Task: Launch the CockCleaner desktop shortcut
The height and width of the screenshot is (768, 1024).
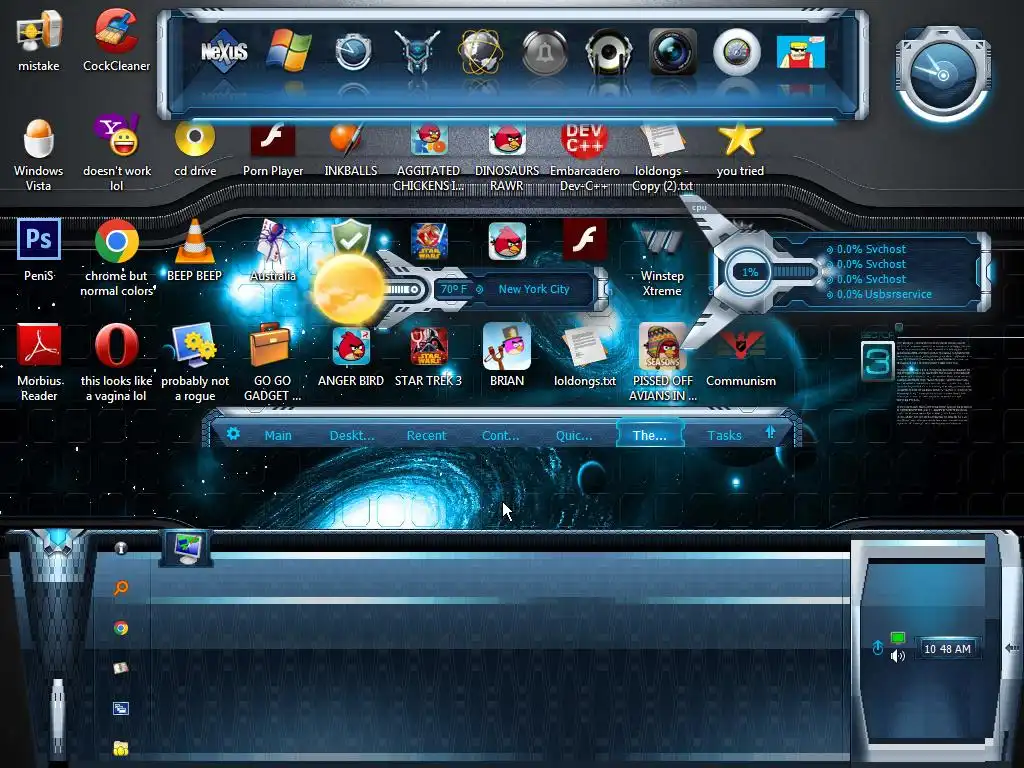Action: (116, 40)
